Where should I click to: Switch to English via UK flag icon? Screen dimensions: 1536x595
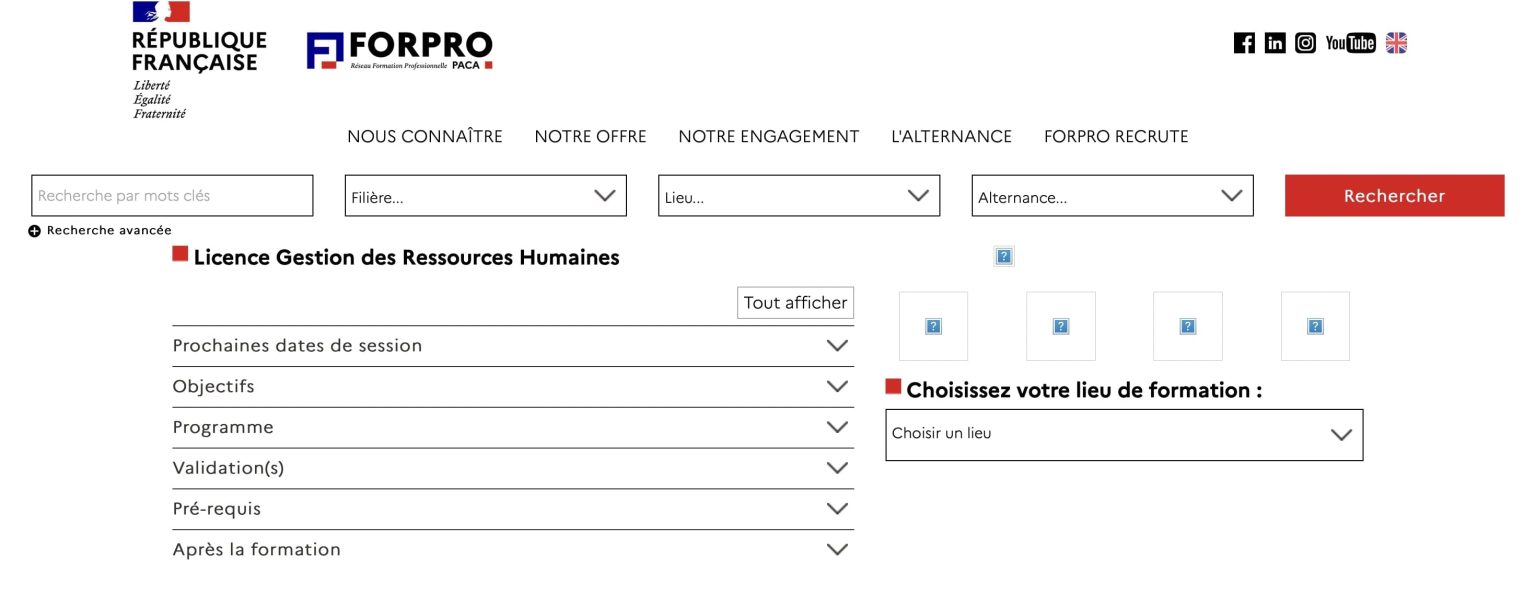tap(1396, 43)
